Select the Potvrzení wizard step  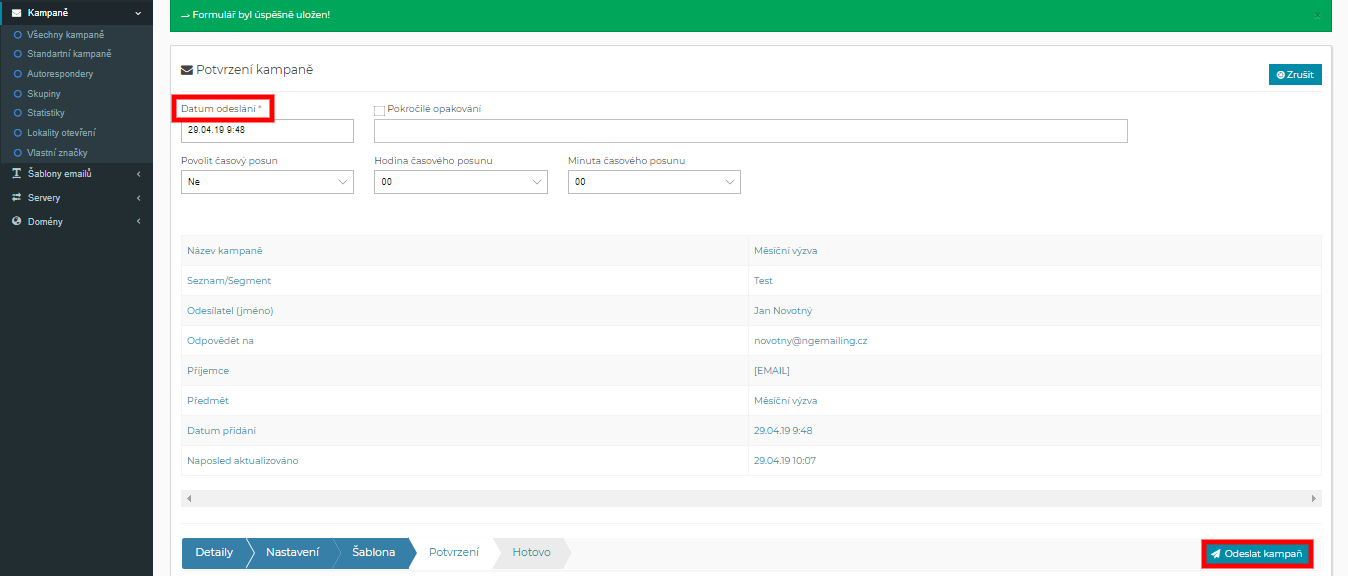pos(453,552)
